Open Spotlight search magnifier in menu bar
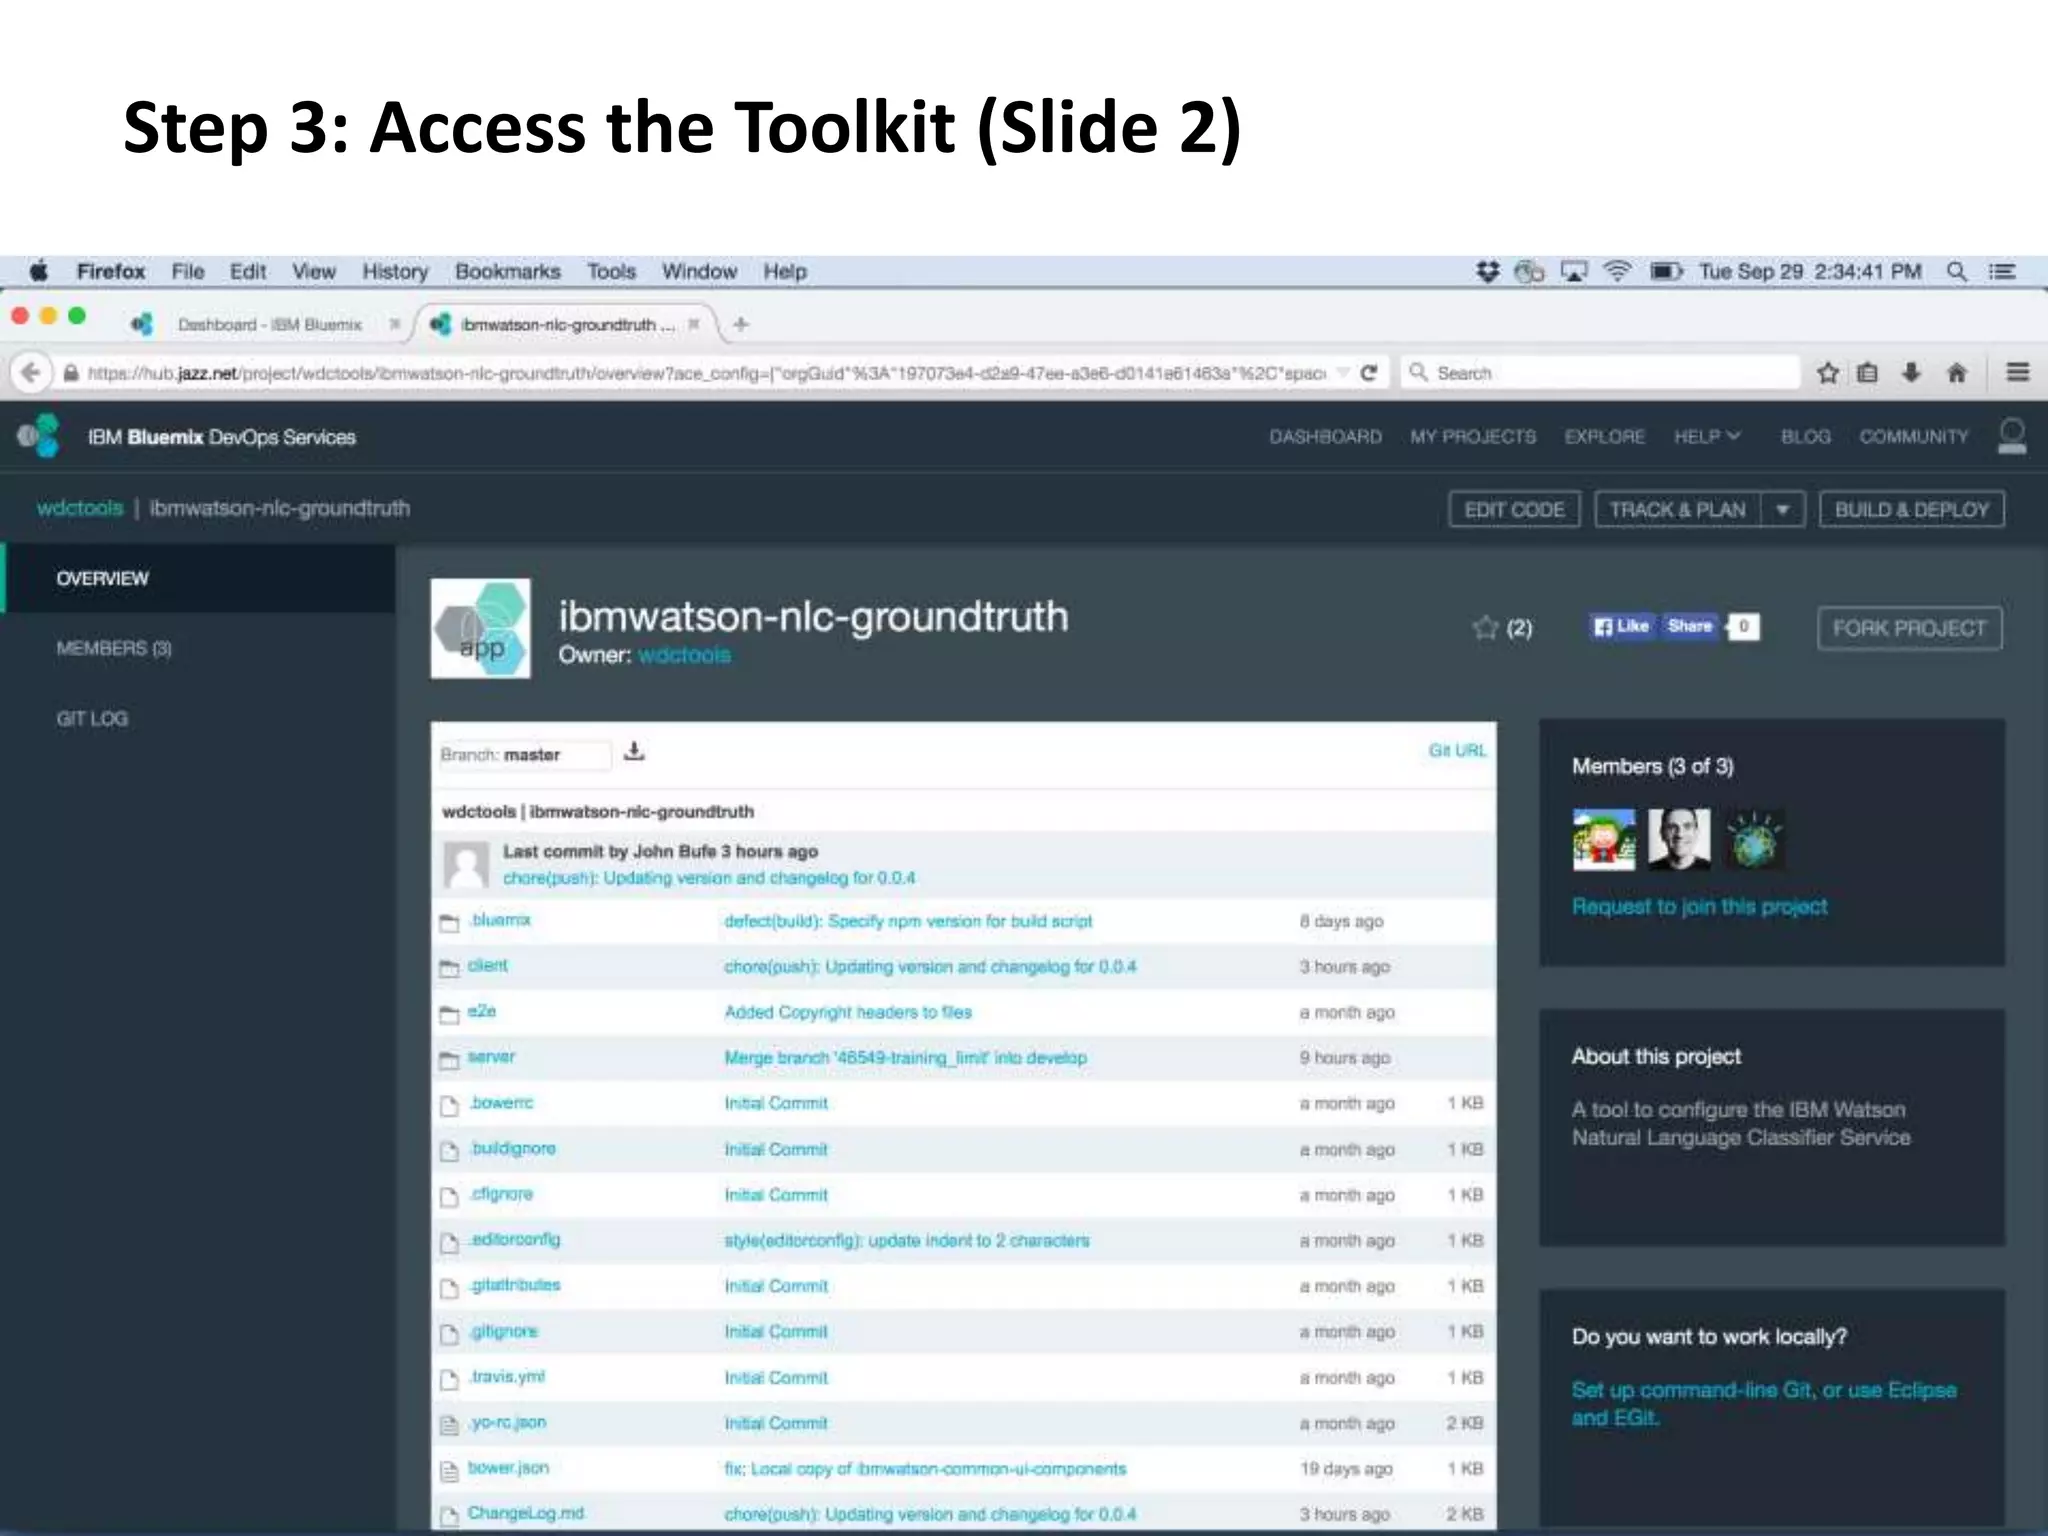 click(x=1957, y=271)
